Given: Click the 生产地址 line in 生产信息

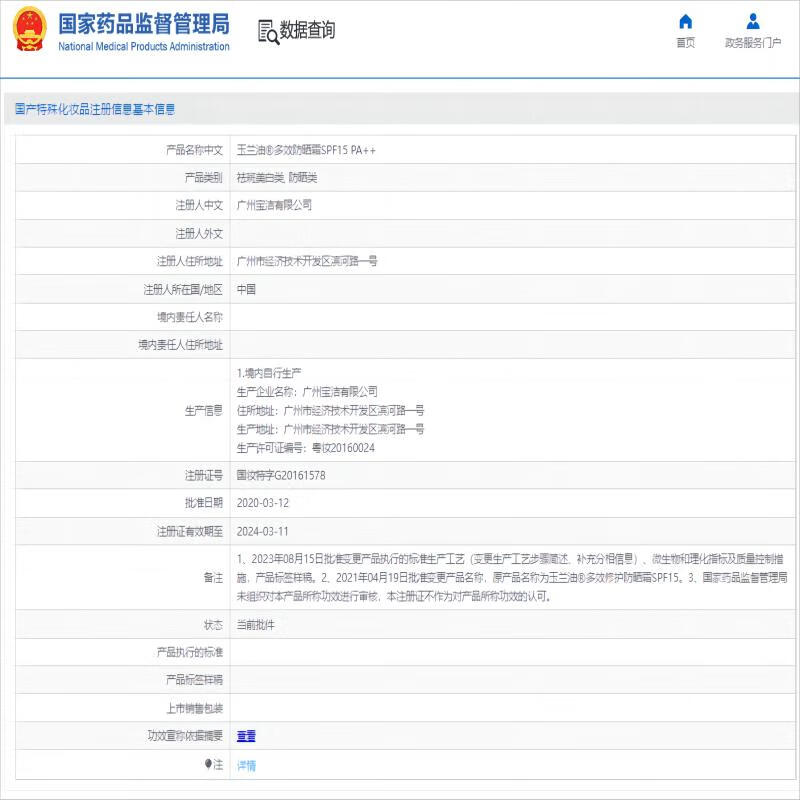Looking at the screenshot, I should point(330,429).
